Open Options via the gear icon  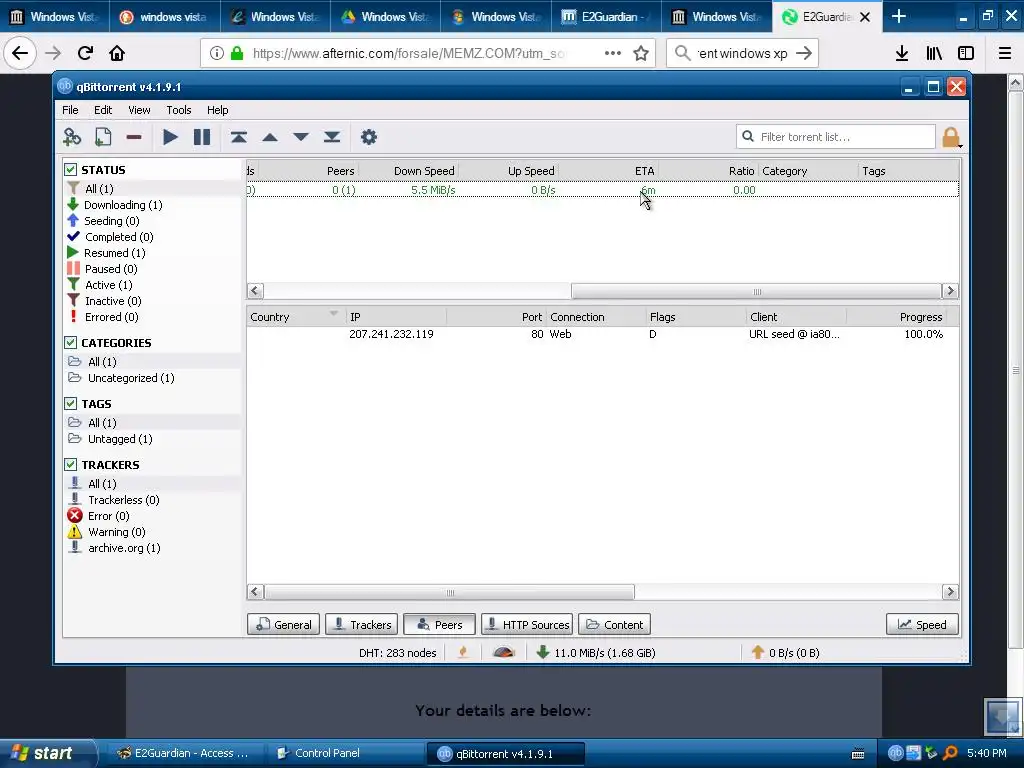(x=369, y=137)
